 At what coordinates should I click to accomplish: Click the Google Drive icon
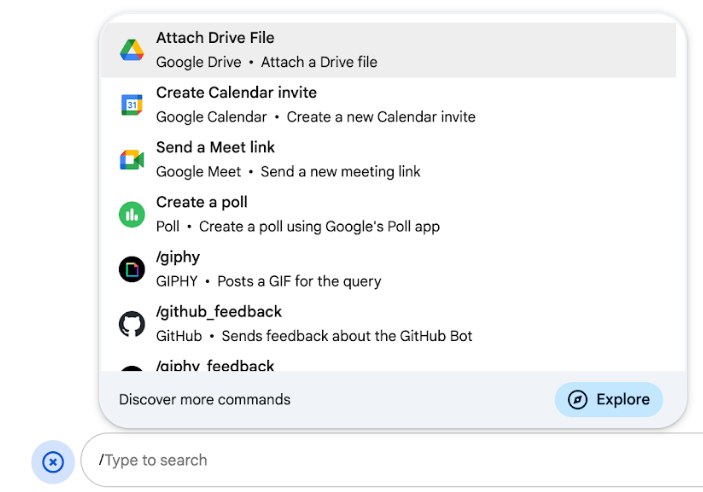click(x=132, y=50)
